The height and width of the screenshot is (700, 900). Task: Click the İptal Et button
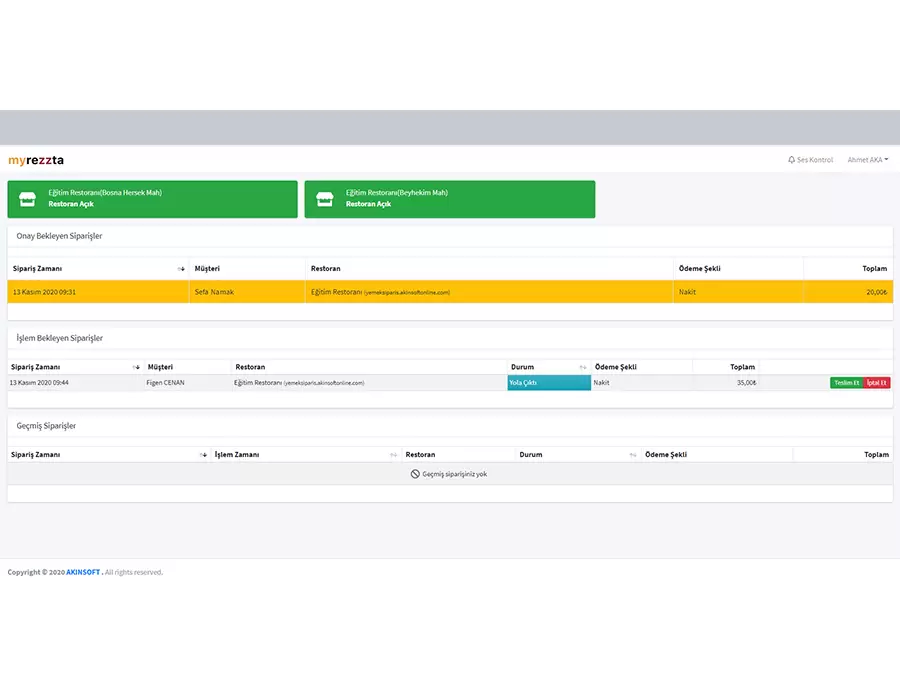click(x=876, y=383)
